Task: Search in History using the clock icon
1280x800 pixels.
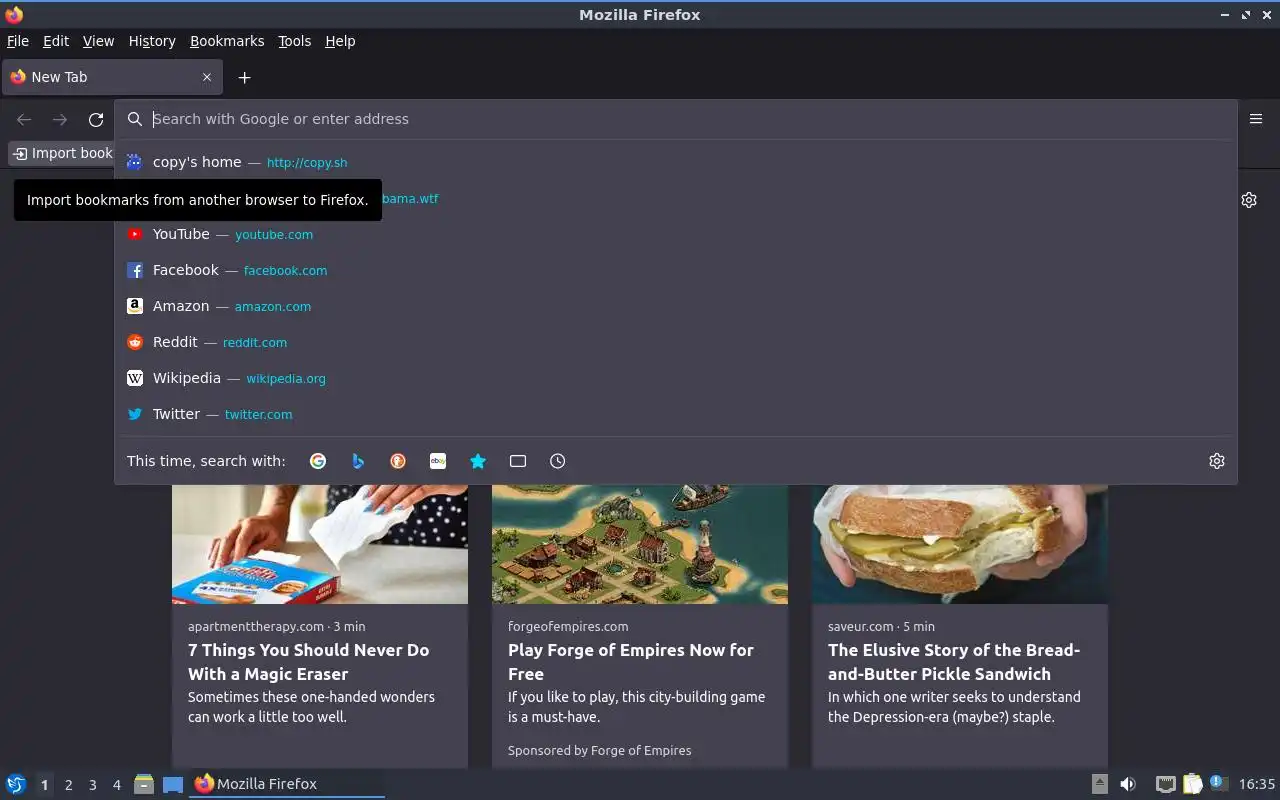Action: pyautogui.click(x=558, y=461)
